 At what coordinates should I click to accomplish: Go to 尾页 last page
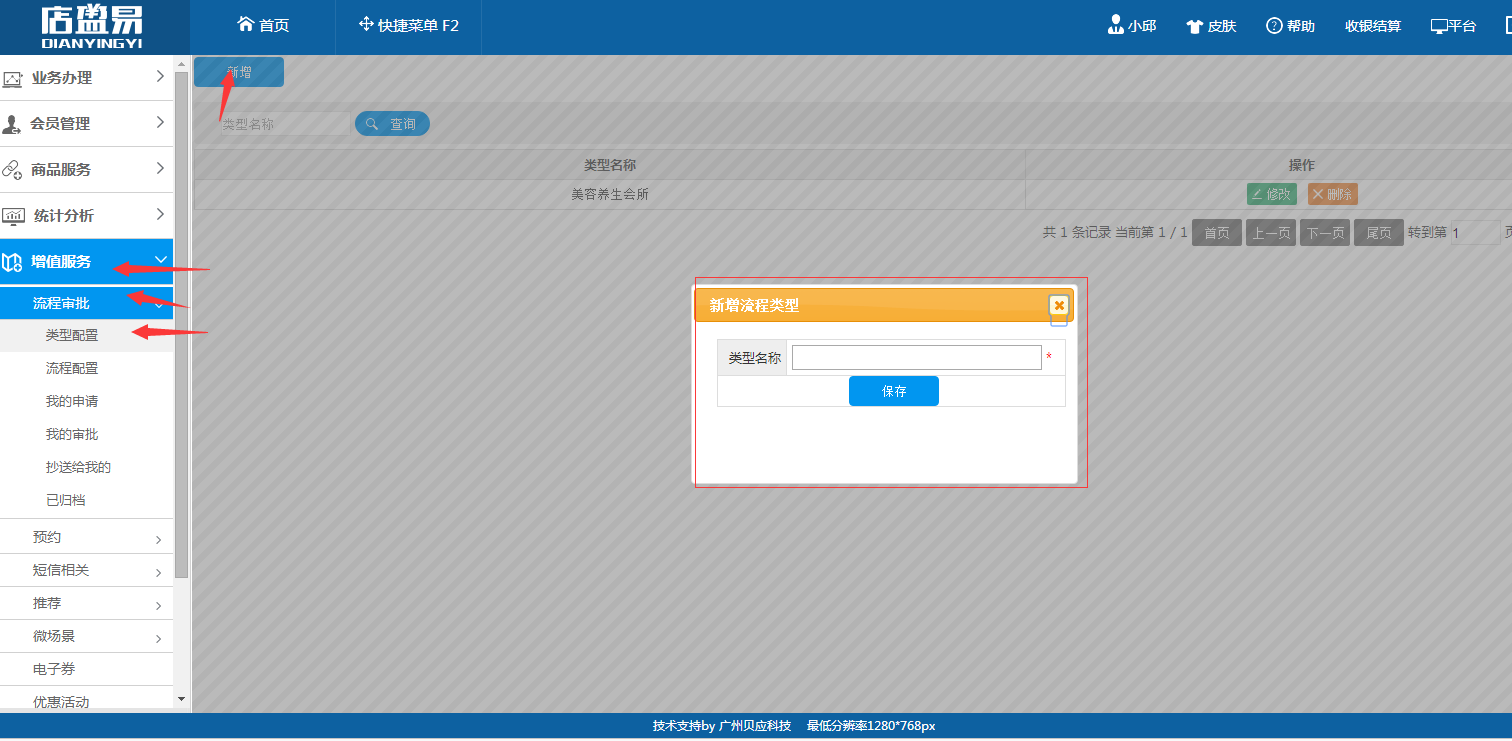coord(1379,233)
